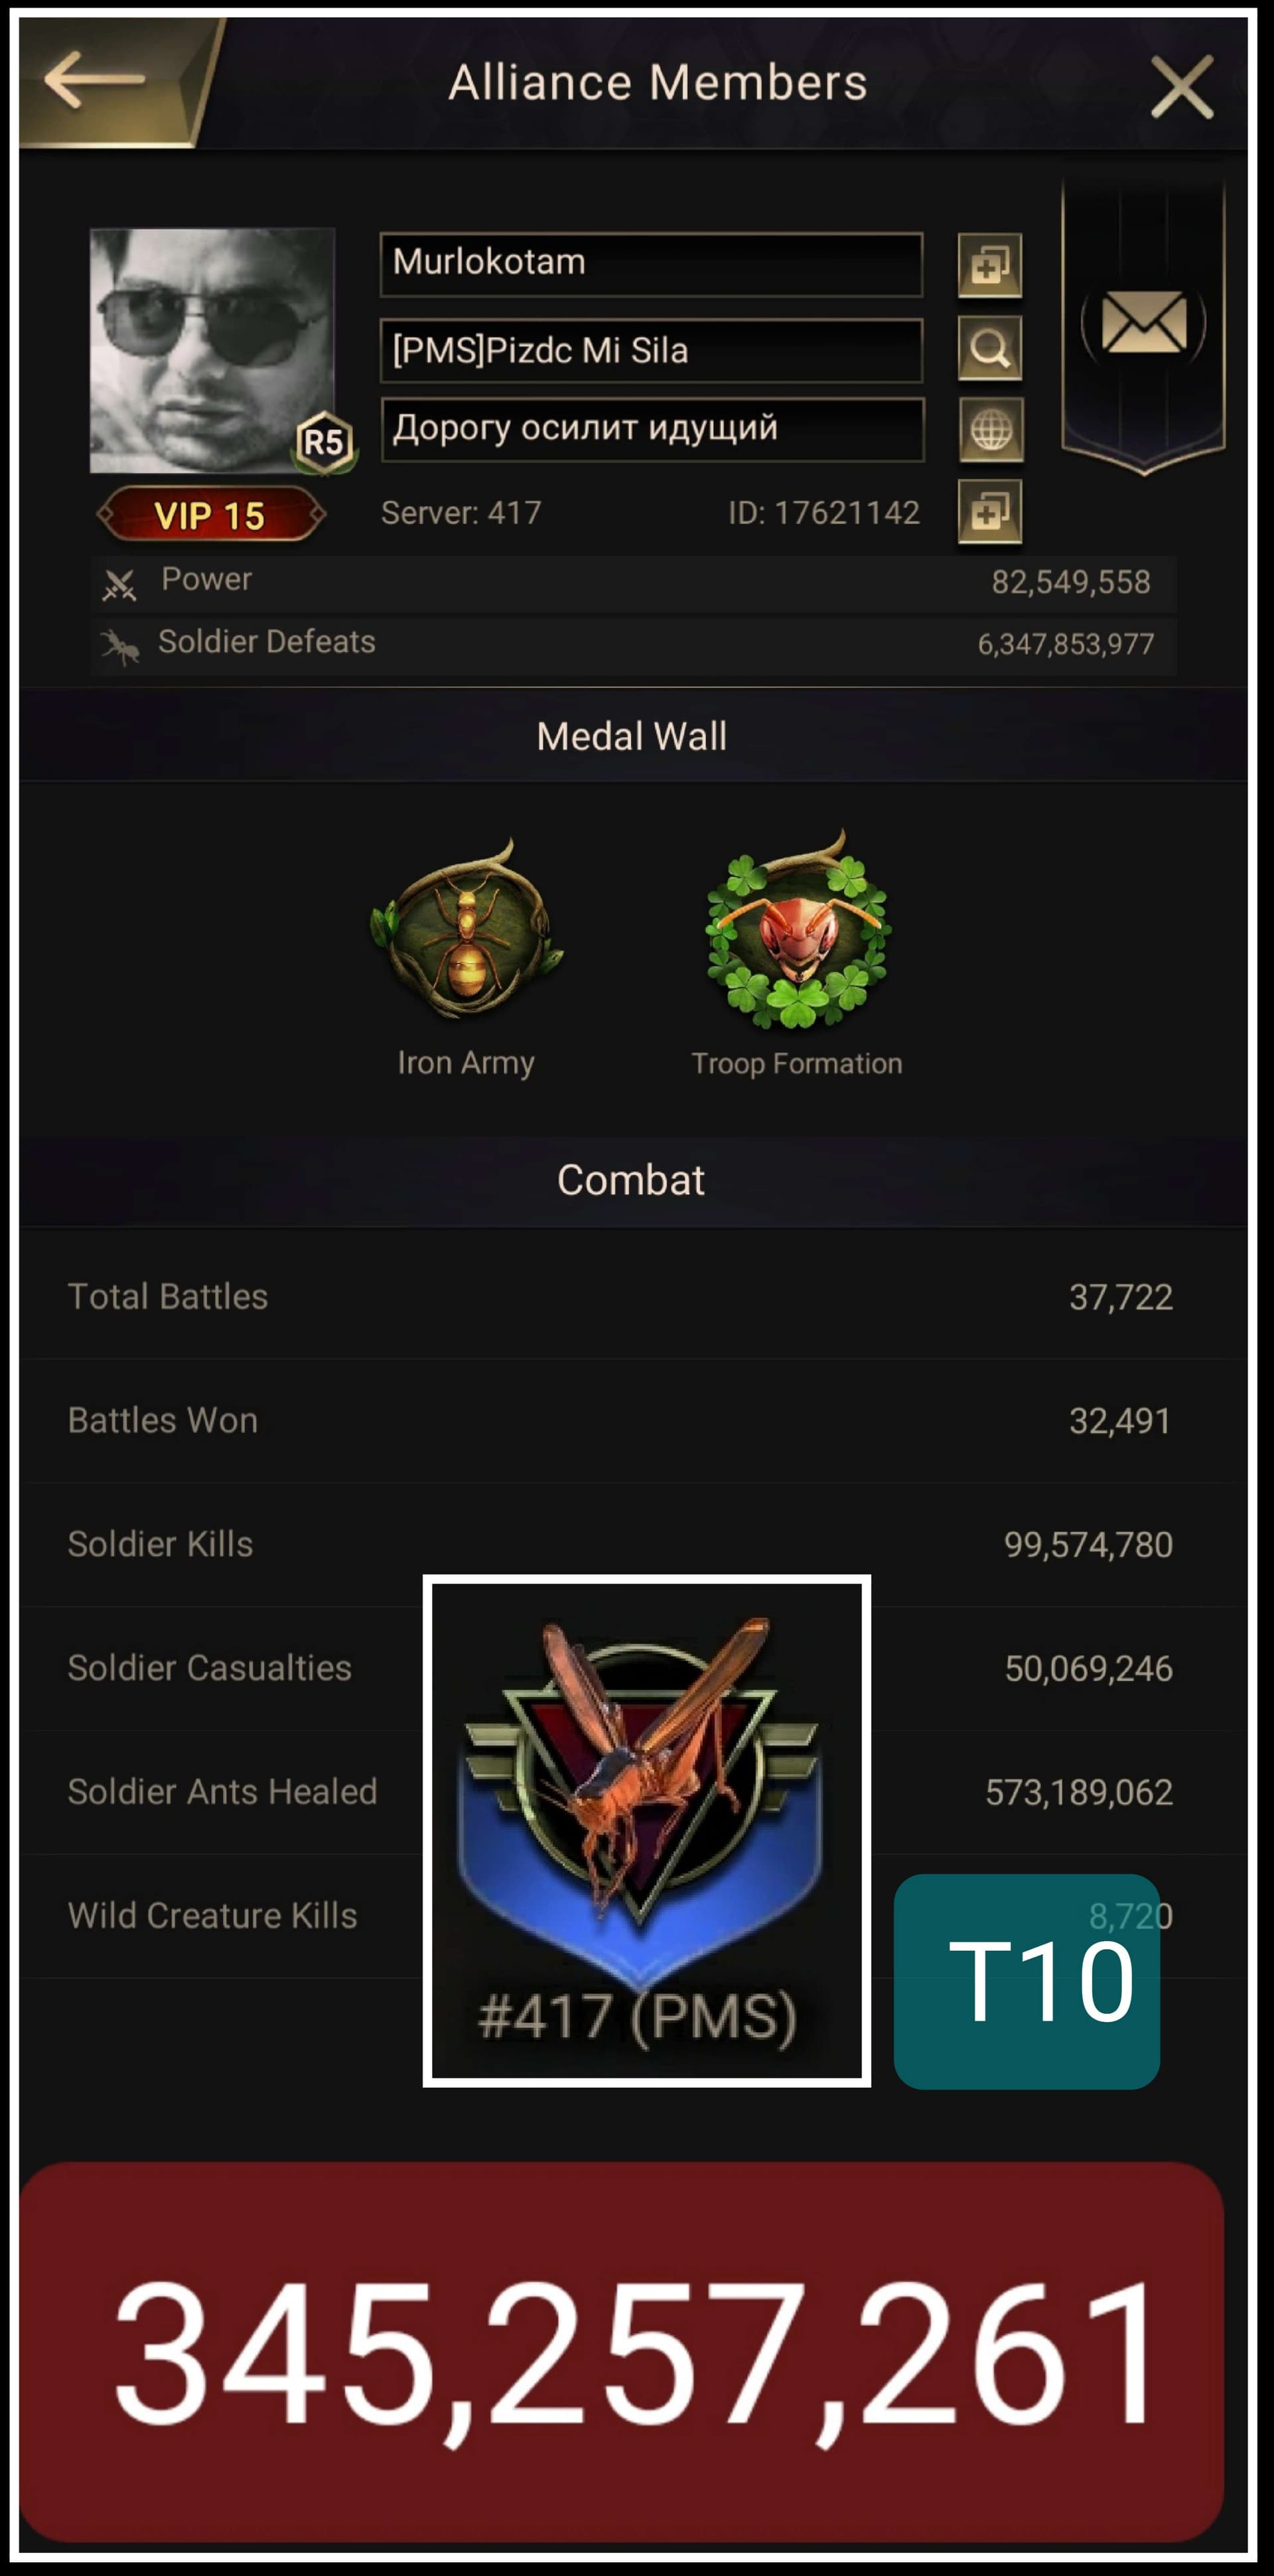Copy the player ID 17621142
Screen dimensions: 1274x2576
(x=989, y=512)
